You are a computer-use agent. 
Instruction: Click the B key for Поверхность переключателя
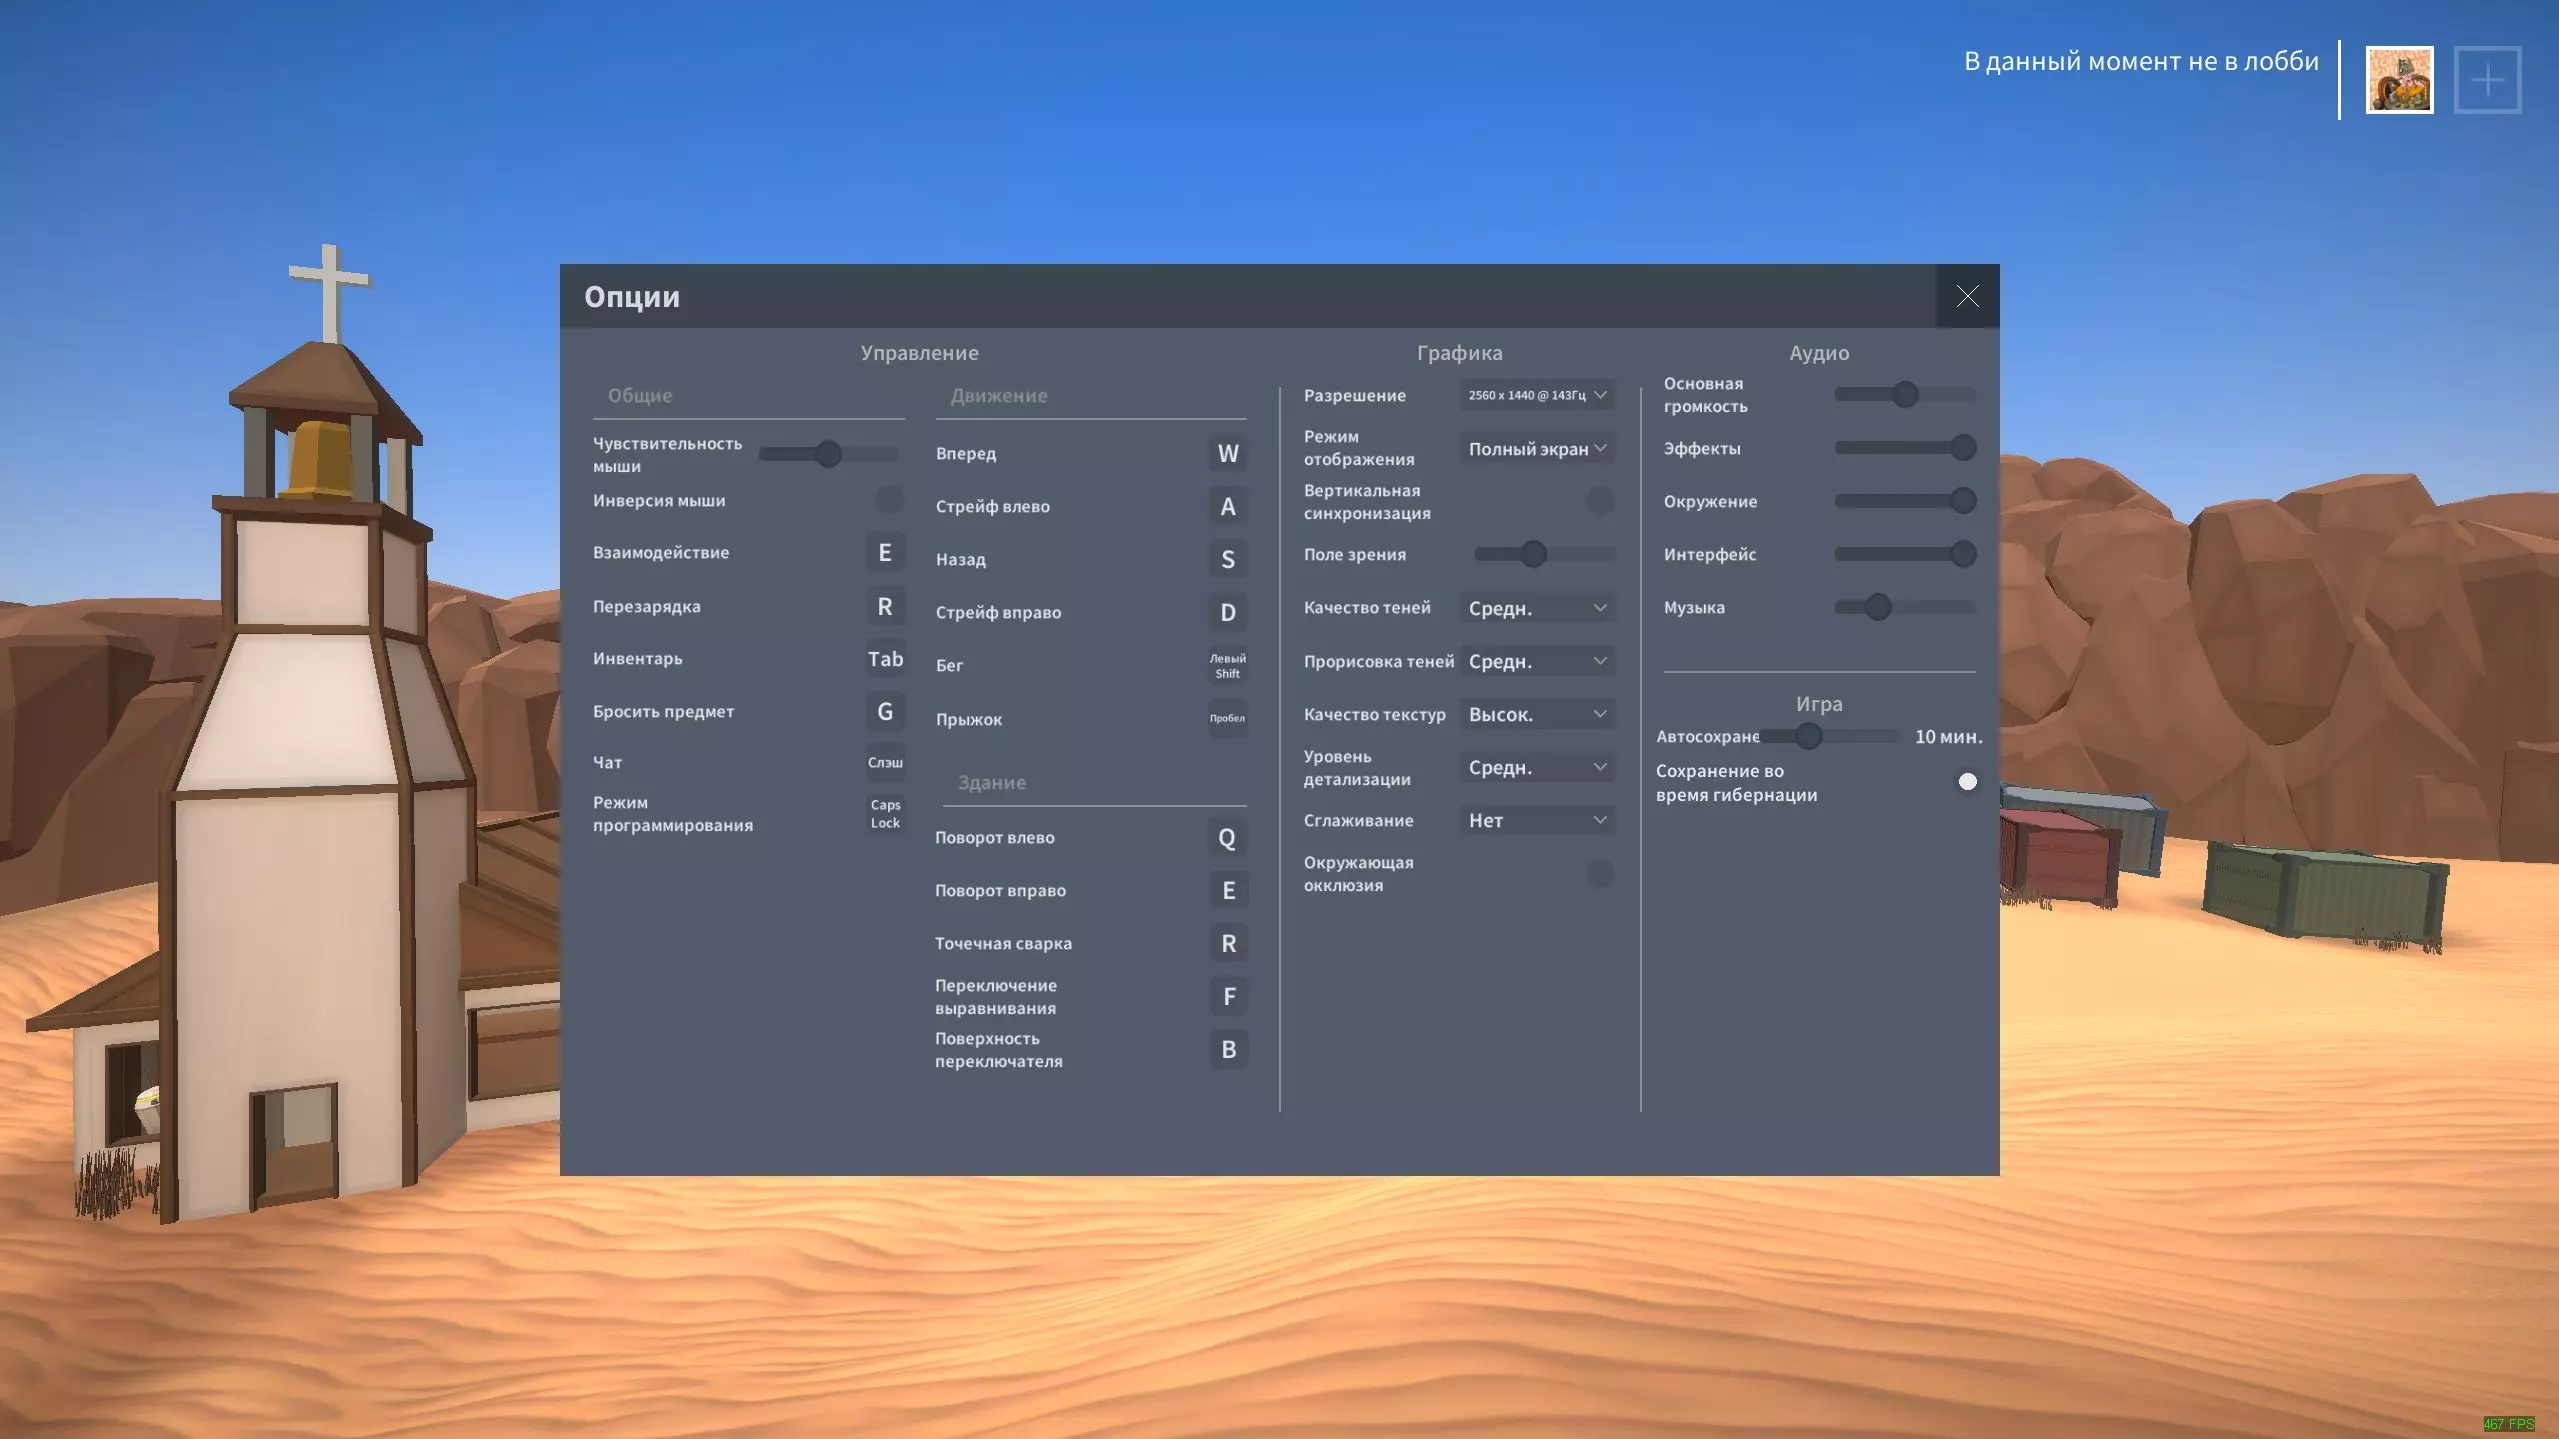point(1228,1049)
